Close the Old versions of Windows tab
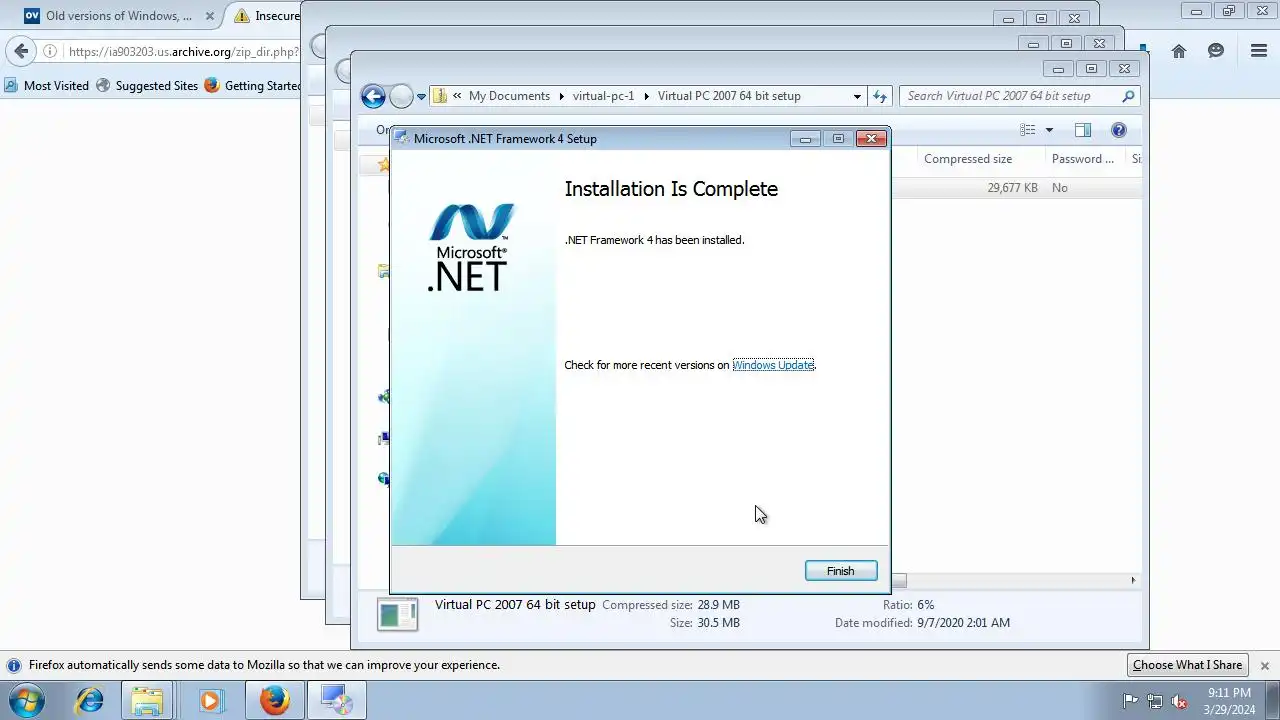The height and width of the screenshot is (720, 1280). (209, 16)
